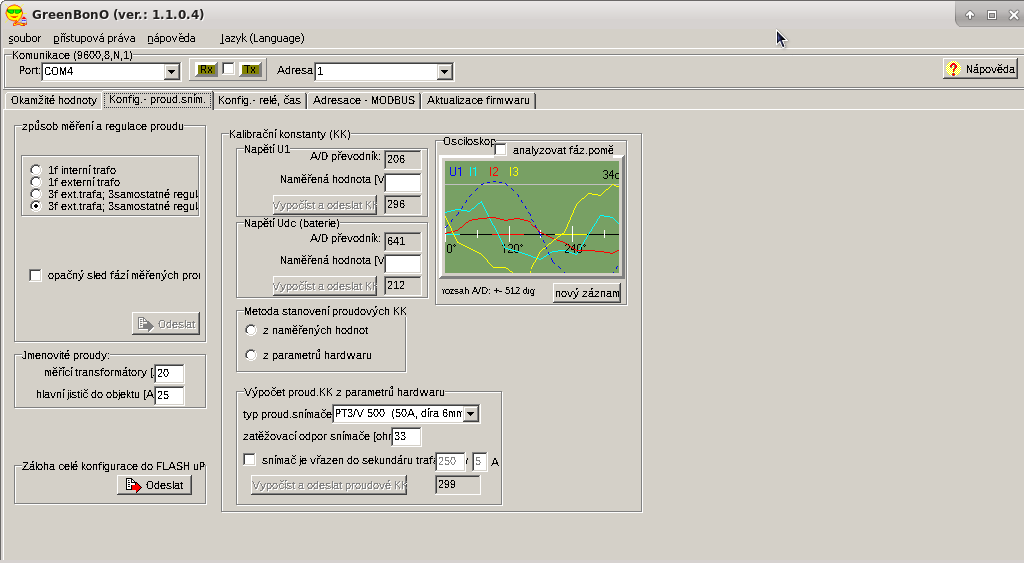Open the Port COM4 dropdown

click(170, 72)
